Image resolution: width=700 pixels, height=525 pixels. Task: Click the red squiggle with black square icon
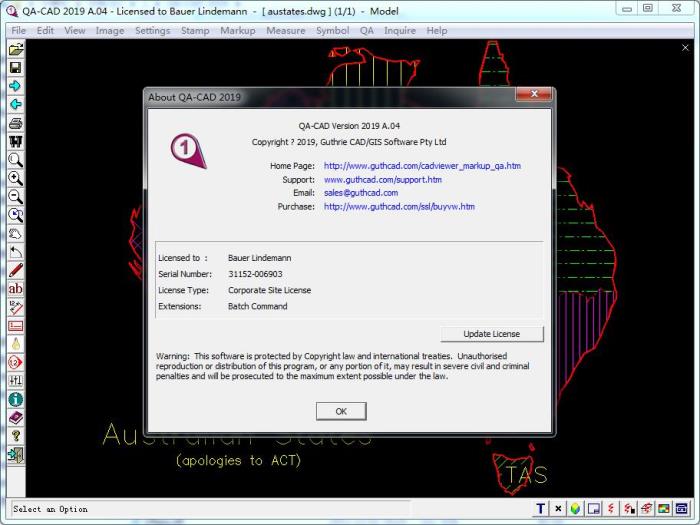629,508
